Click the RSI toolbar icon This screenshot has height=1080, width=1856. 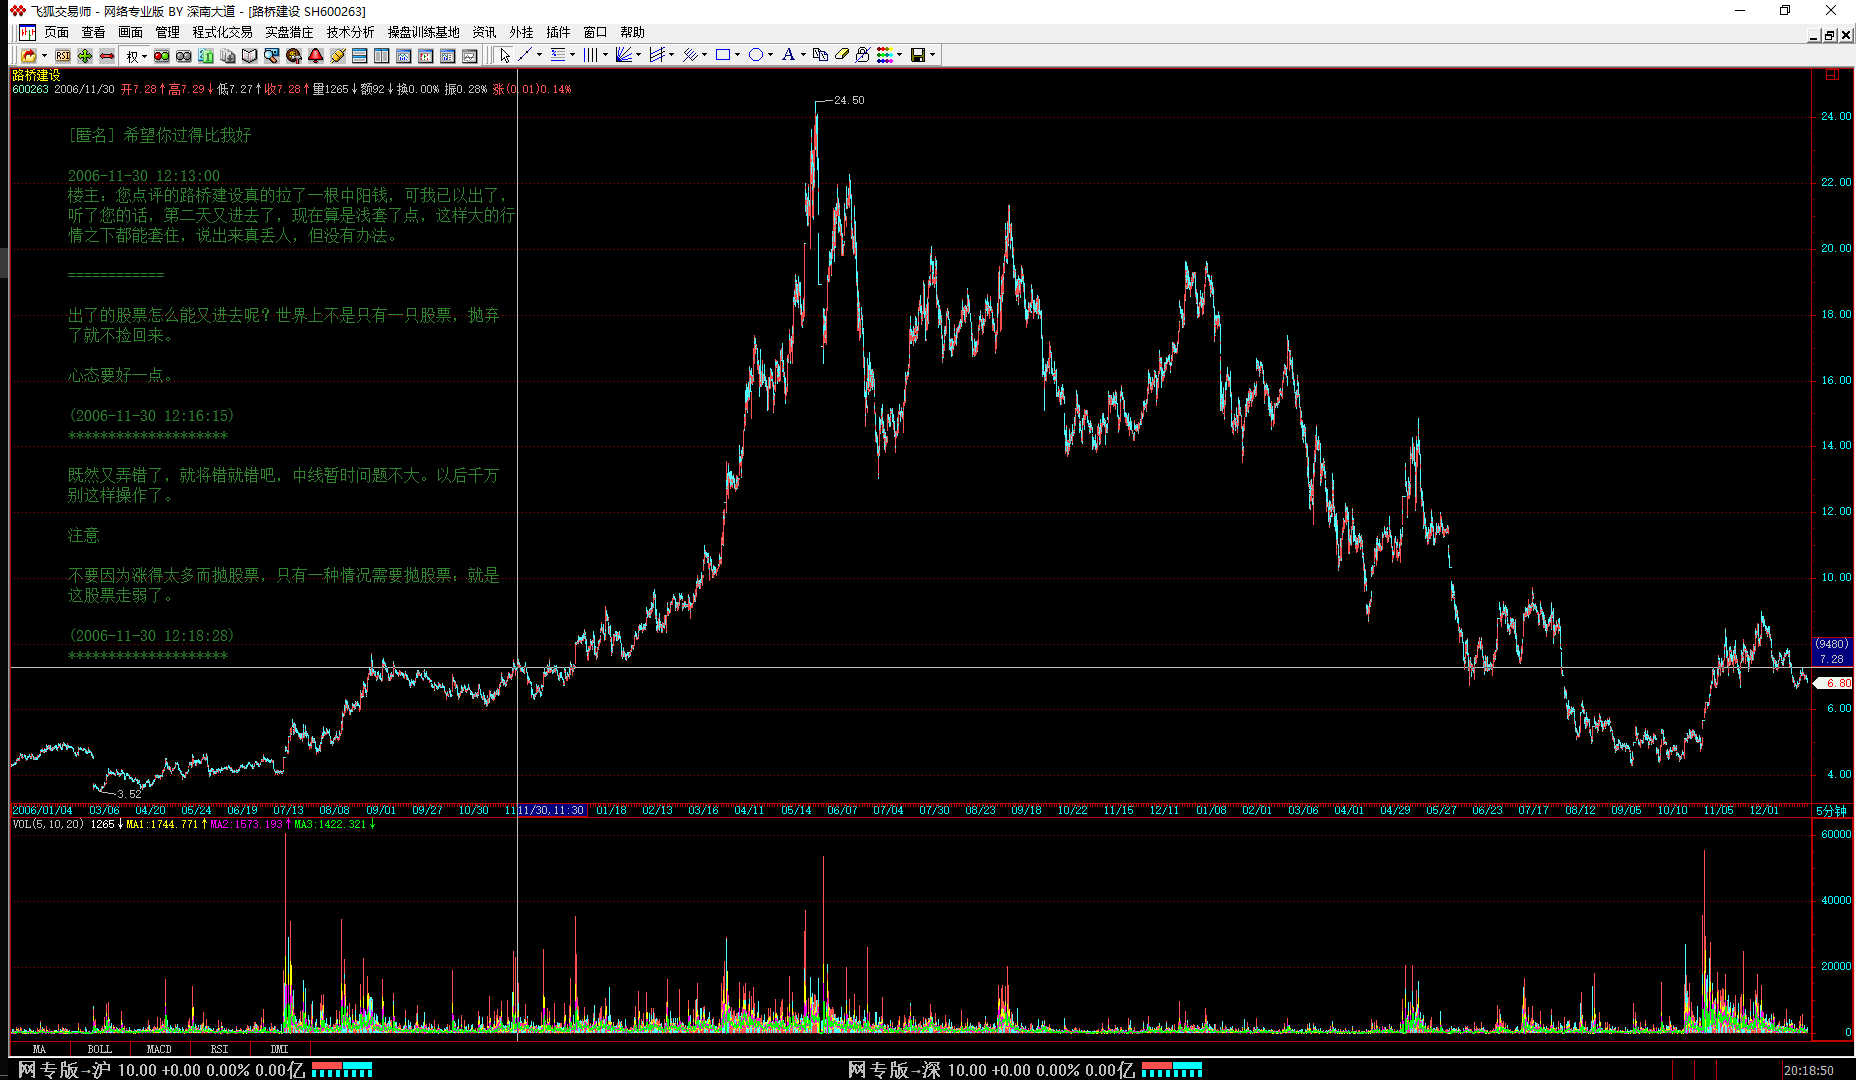click(x=63, y=55)
